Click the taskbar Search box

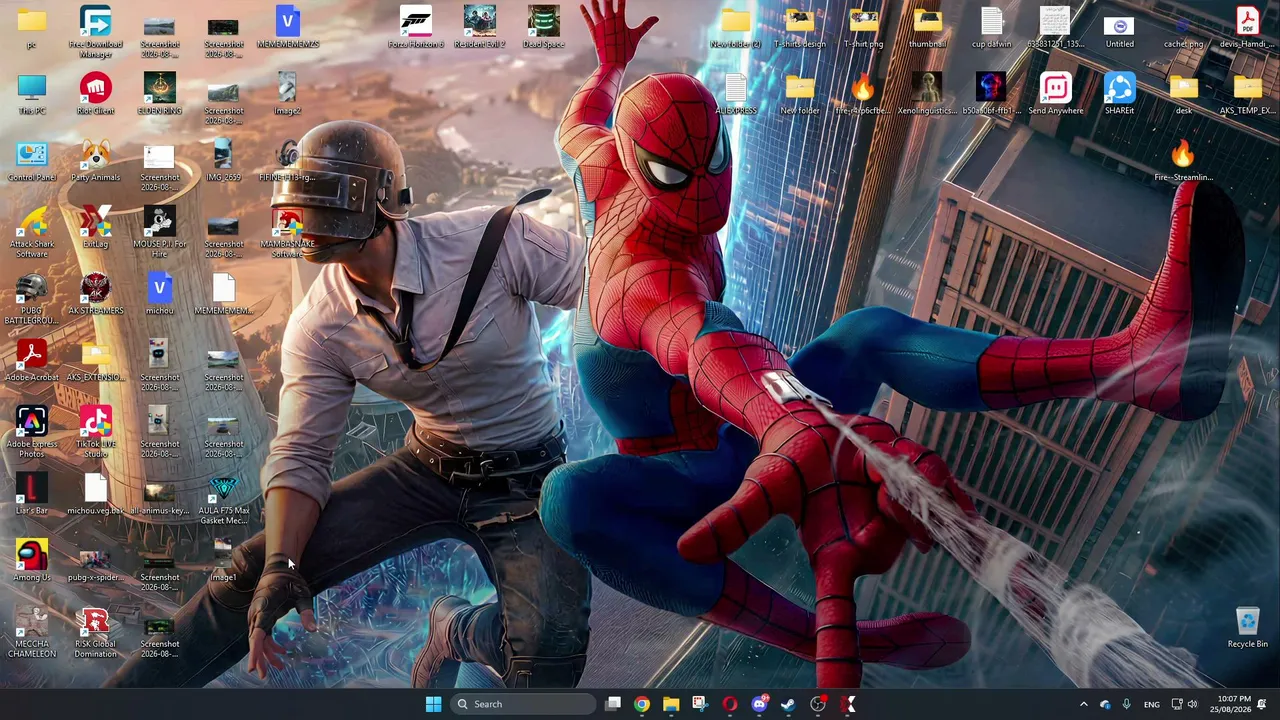[x=522, y=704]
